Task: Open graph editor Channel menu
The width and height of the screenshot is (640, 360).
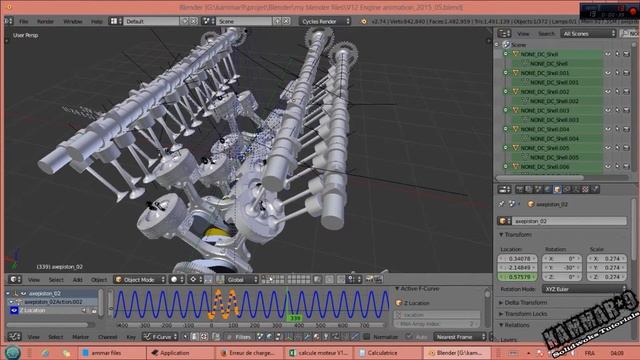Action: click(108, 336)
